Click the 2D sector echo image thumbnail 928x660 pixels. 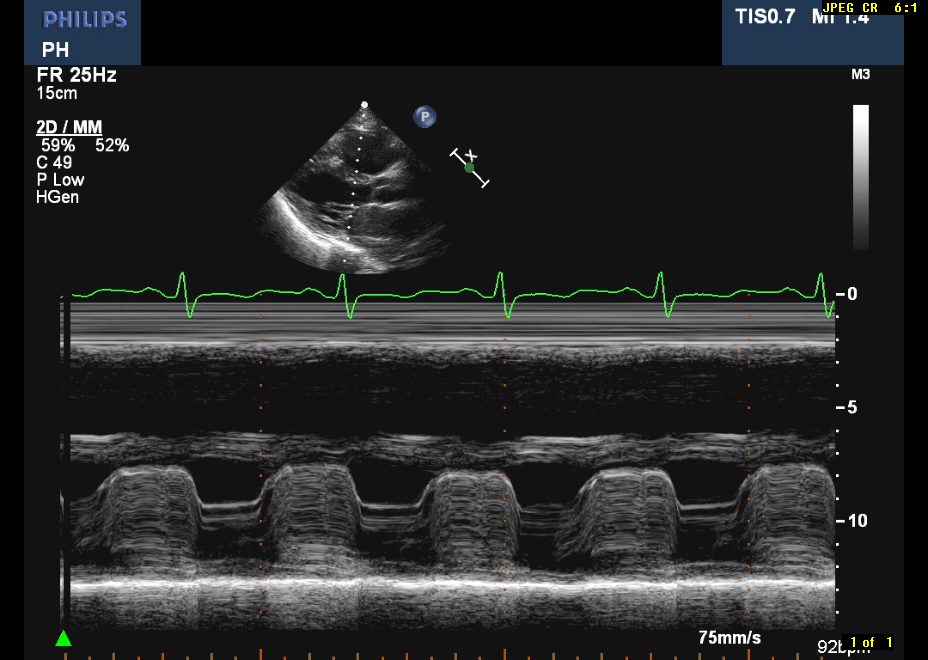click(350, 195)
